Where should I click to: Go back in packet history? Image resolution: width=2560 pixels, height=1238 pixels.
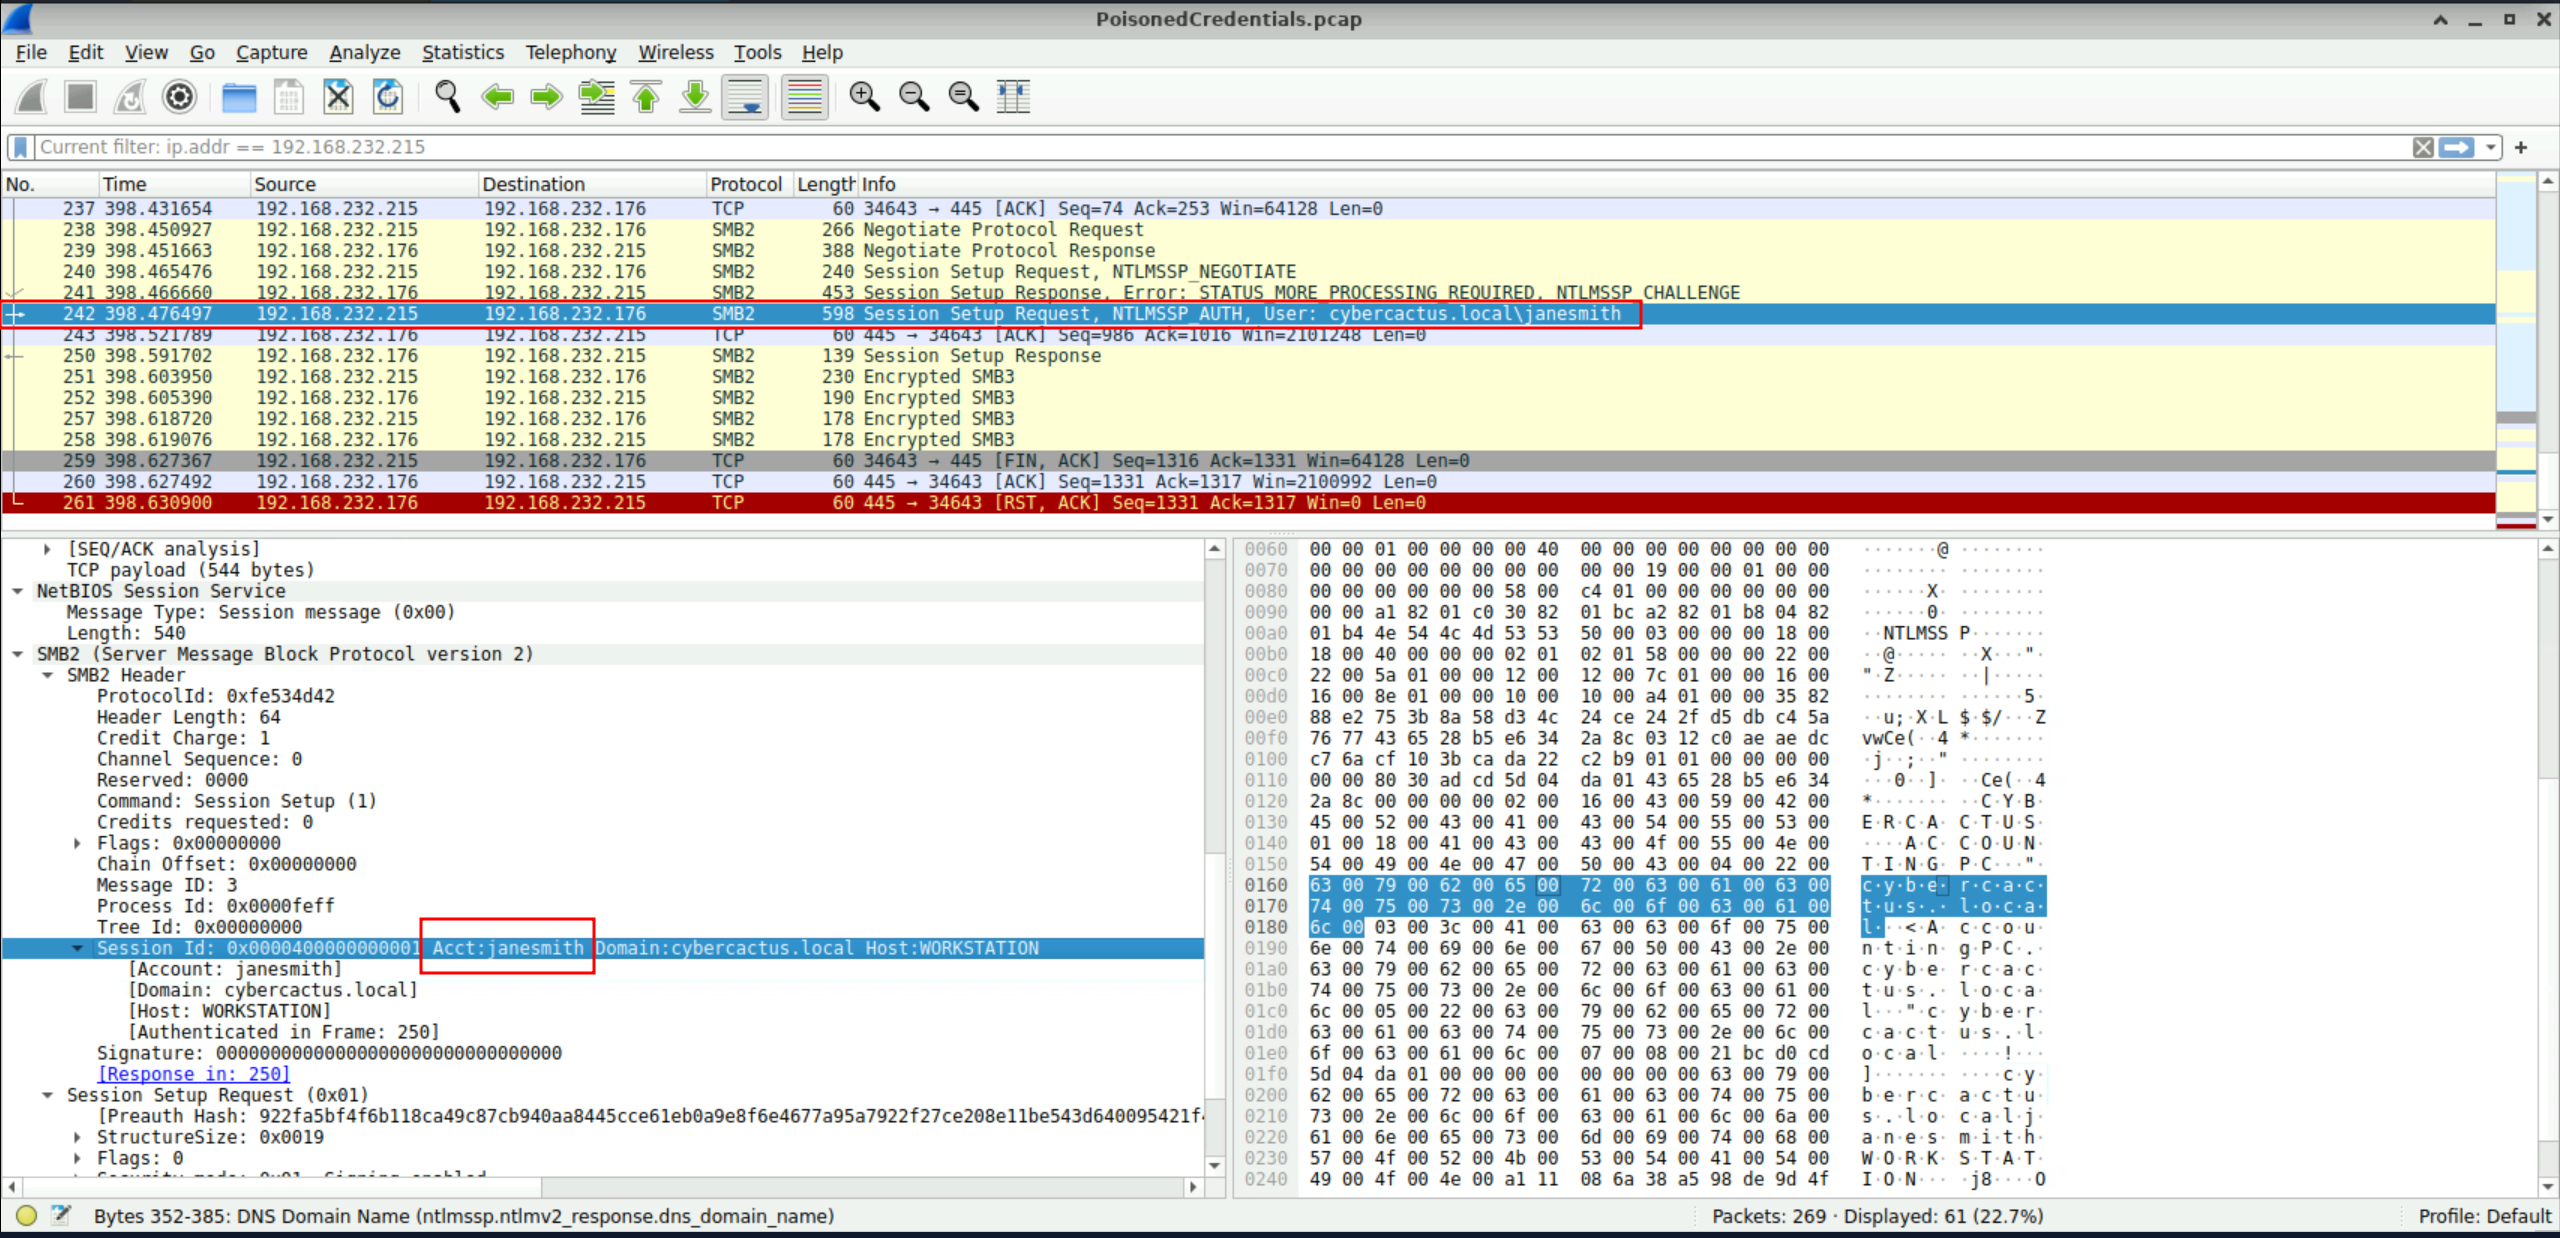coord(497,97)
